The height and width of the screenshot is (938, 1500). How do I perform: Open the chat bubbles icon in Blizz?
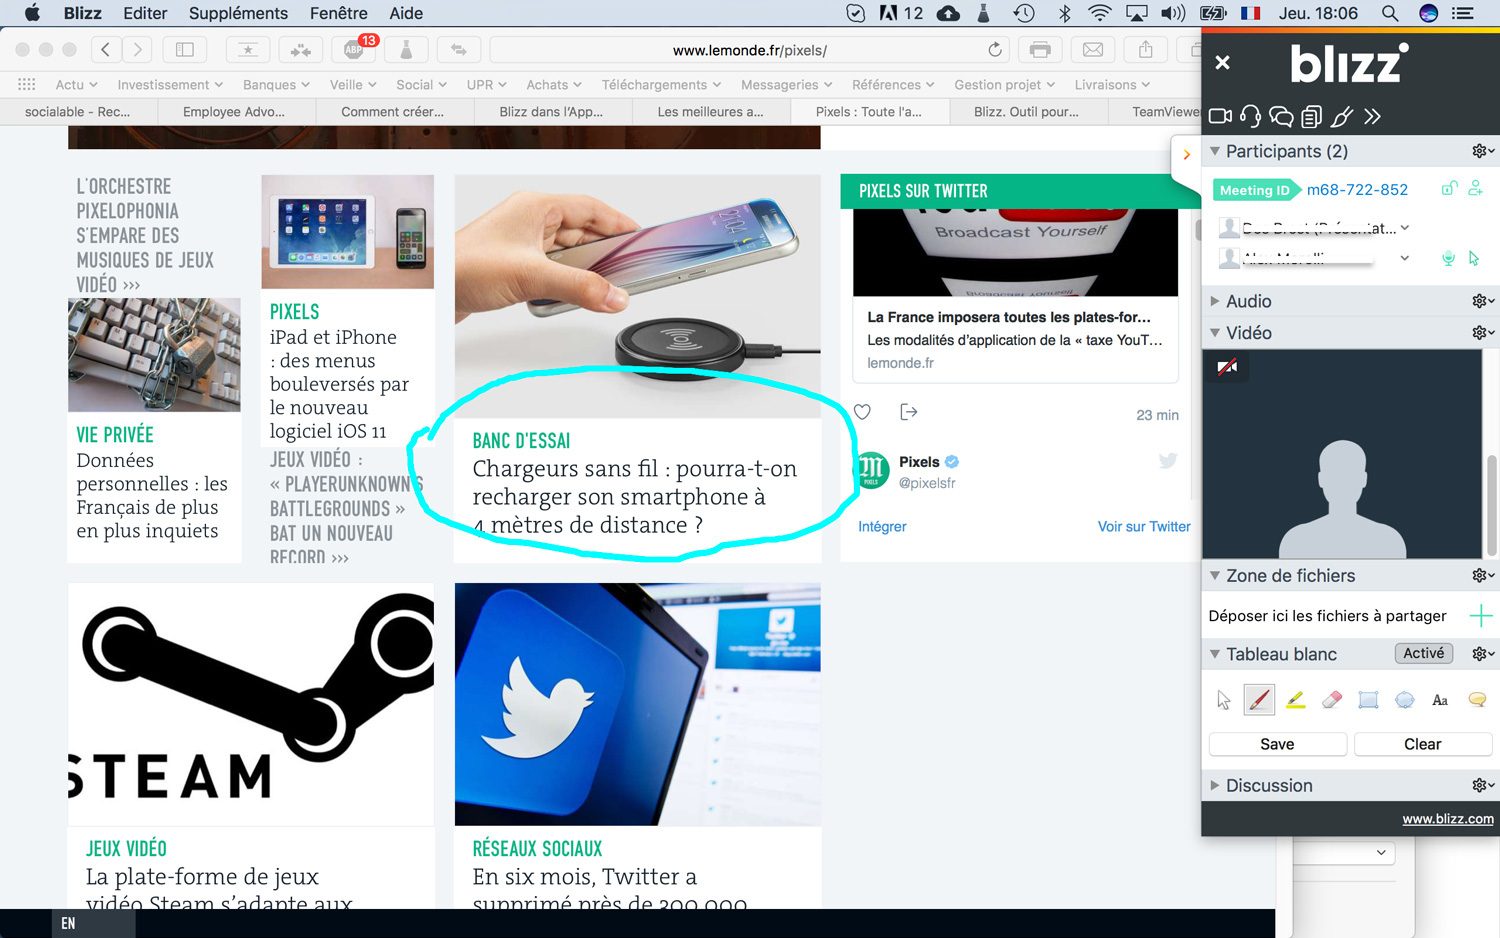tap(1281, 116)
